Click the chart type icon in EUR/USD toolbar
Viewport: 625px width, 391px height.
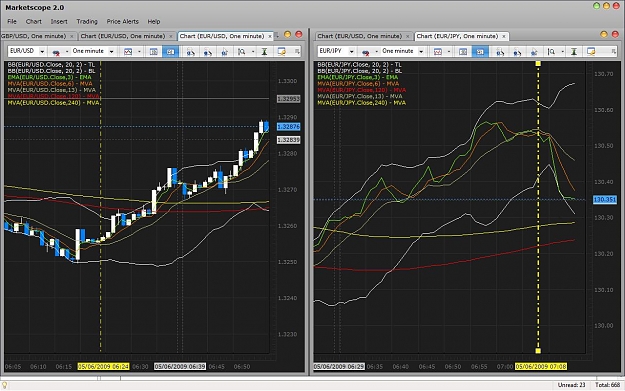pyautogui.click(x=128, y=52)
